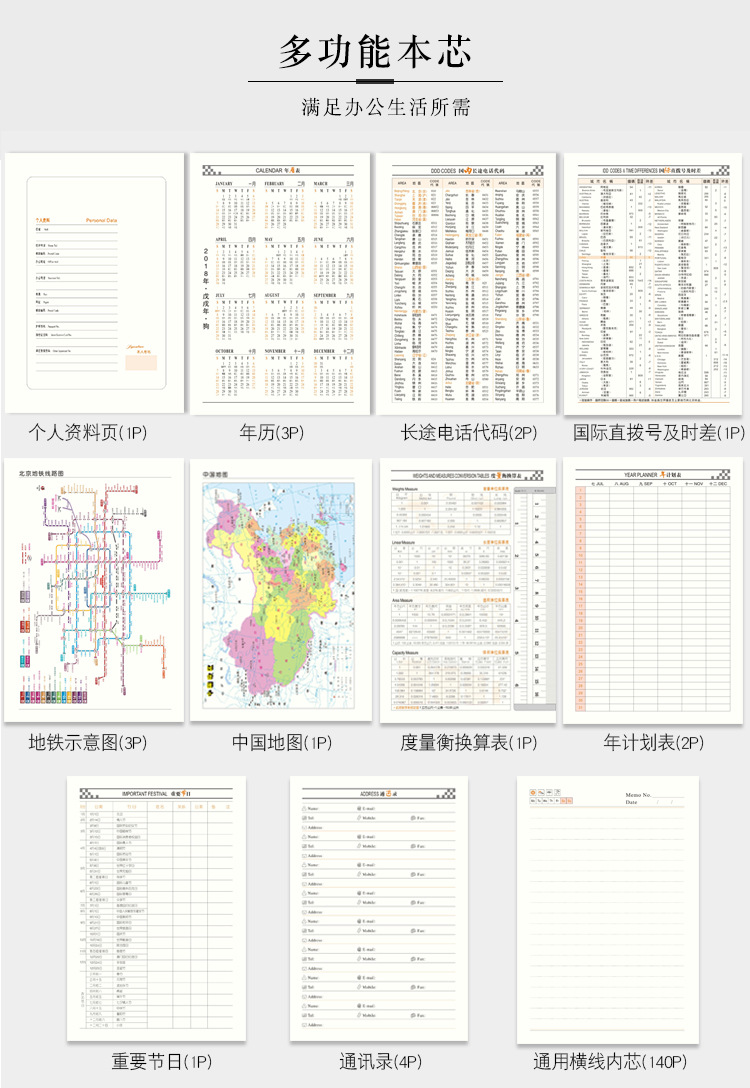Click the Personal Data title on first page
The height and width of the screenshot is (1088, 750).
click(x=101, y=220)
